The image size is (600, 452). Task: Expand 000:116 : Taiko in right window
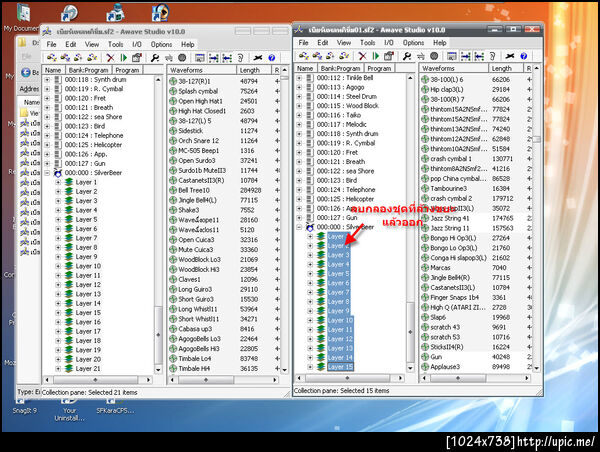coord(300,115)
